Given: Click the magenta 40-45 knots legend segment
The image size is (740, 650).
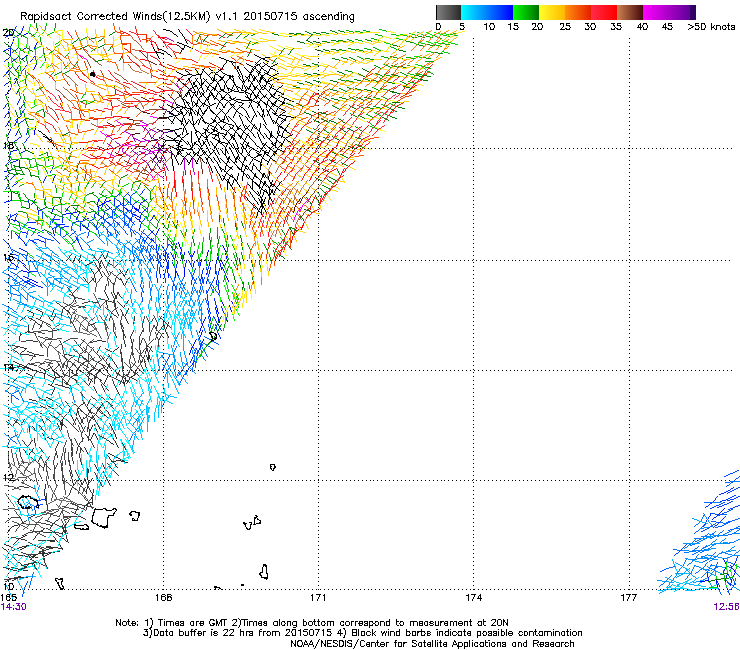Looking at the screenshot, I should coord(656,12).
